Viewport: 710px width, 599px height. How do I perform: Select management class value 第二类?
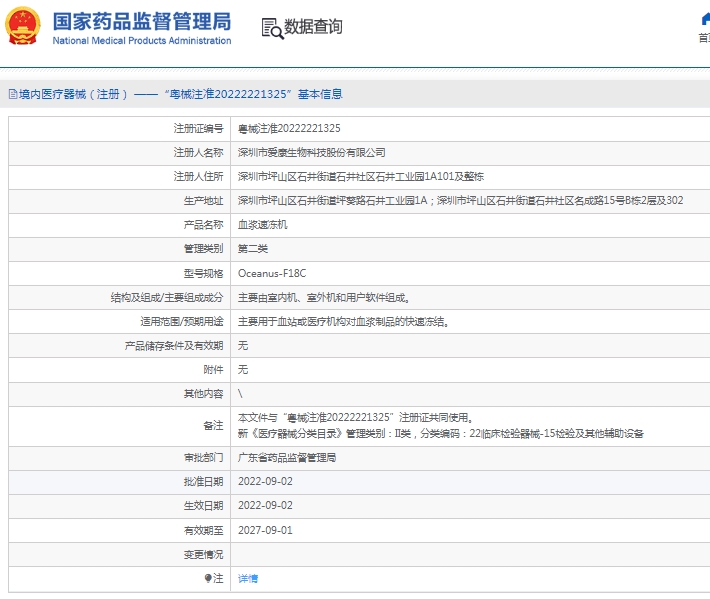coord(253,249)
